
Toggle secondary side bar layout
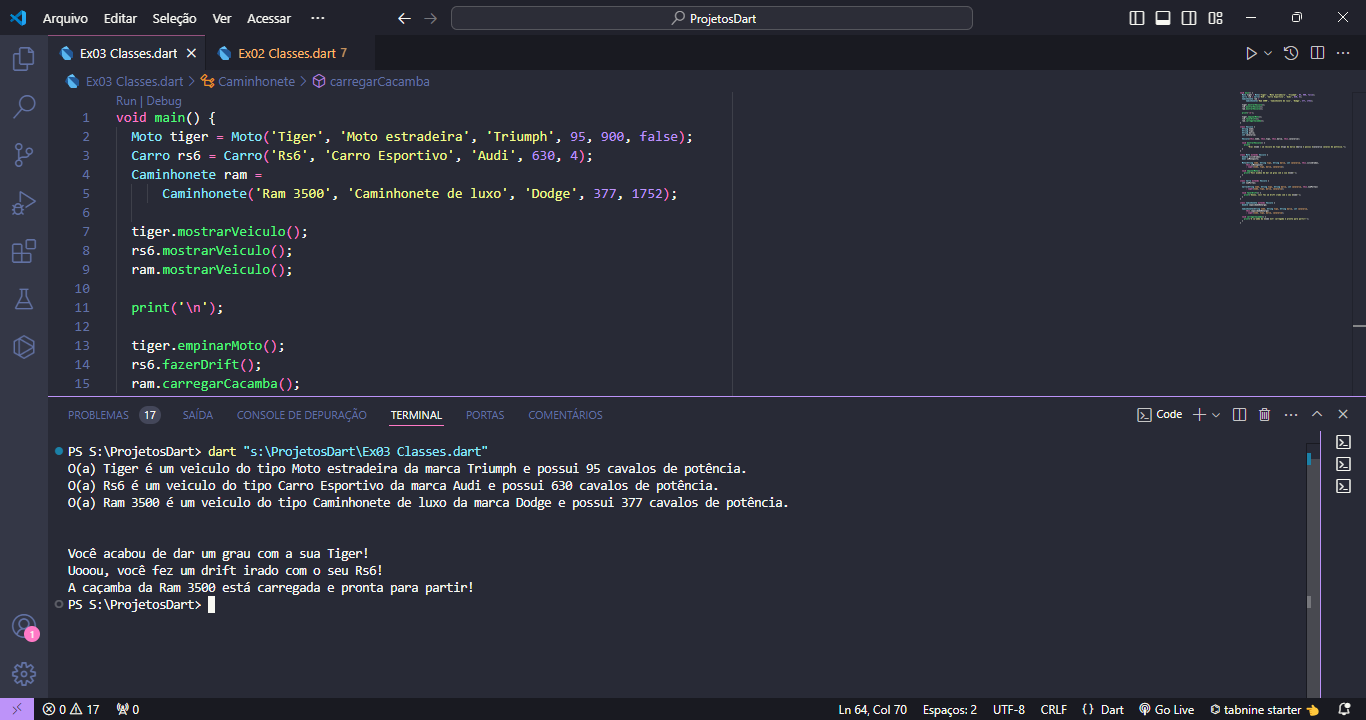(x=1189, y=18)
